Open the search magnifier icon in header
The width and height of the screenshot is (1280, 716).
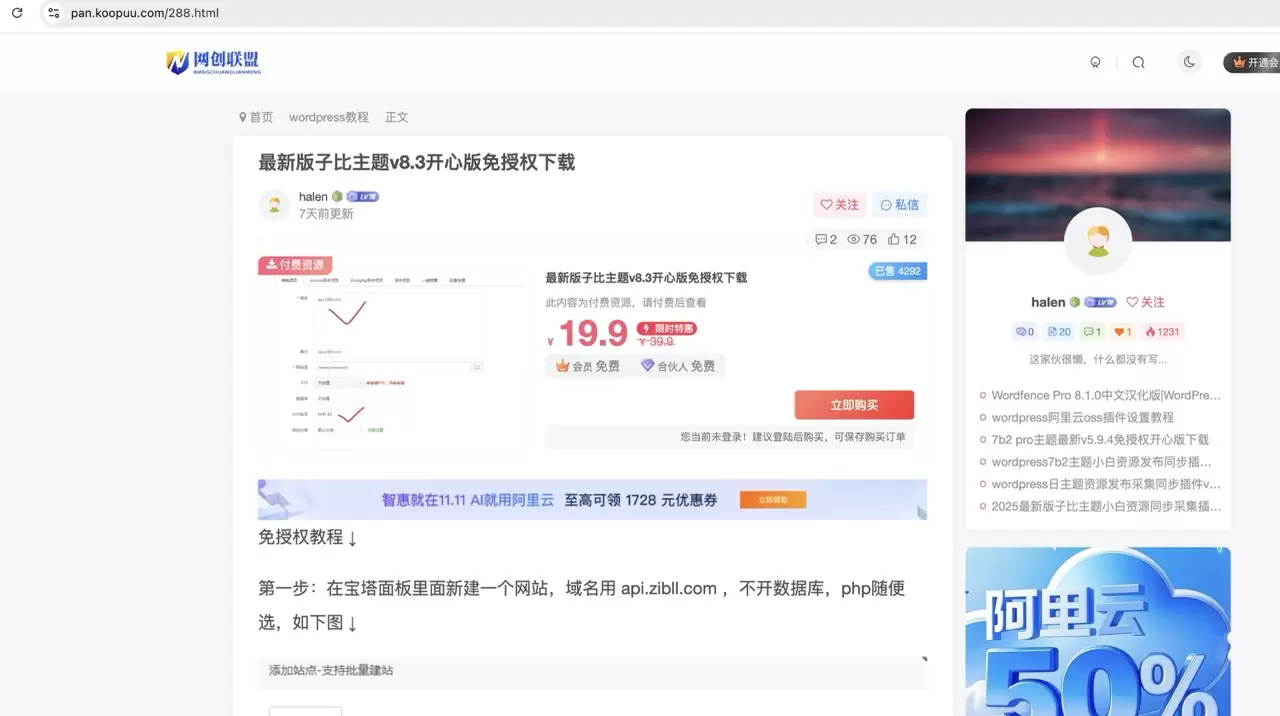click(x=1138, y=62)
